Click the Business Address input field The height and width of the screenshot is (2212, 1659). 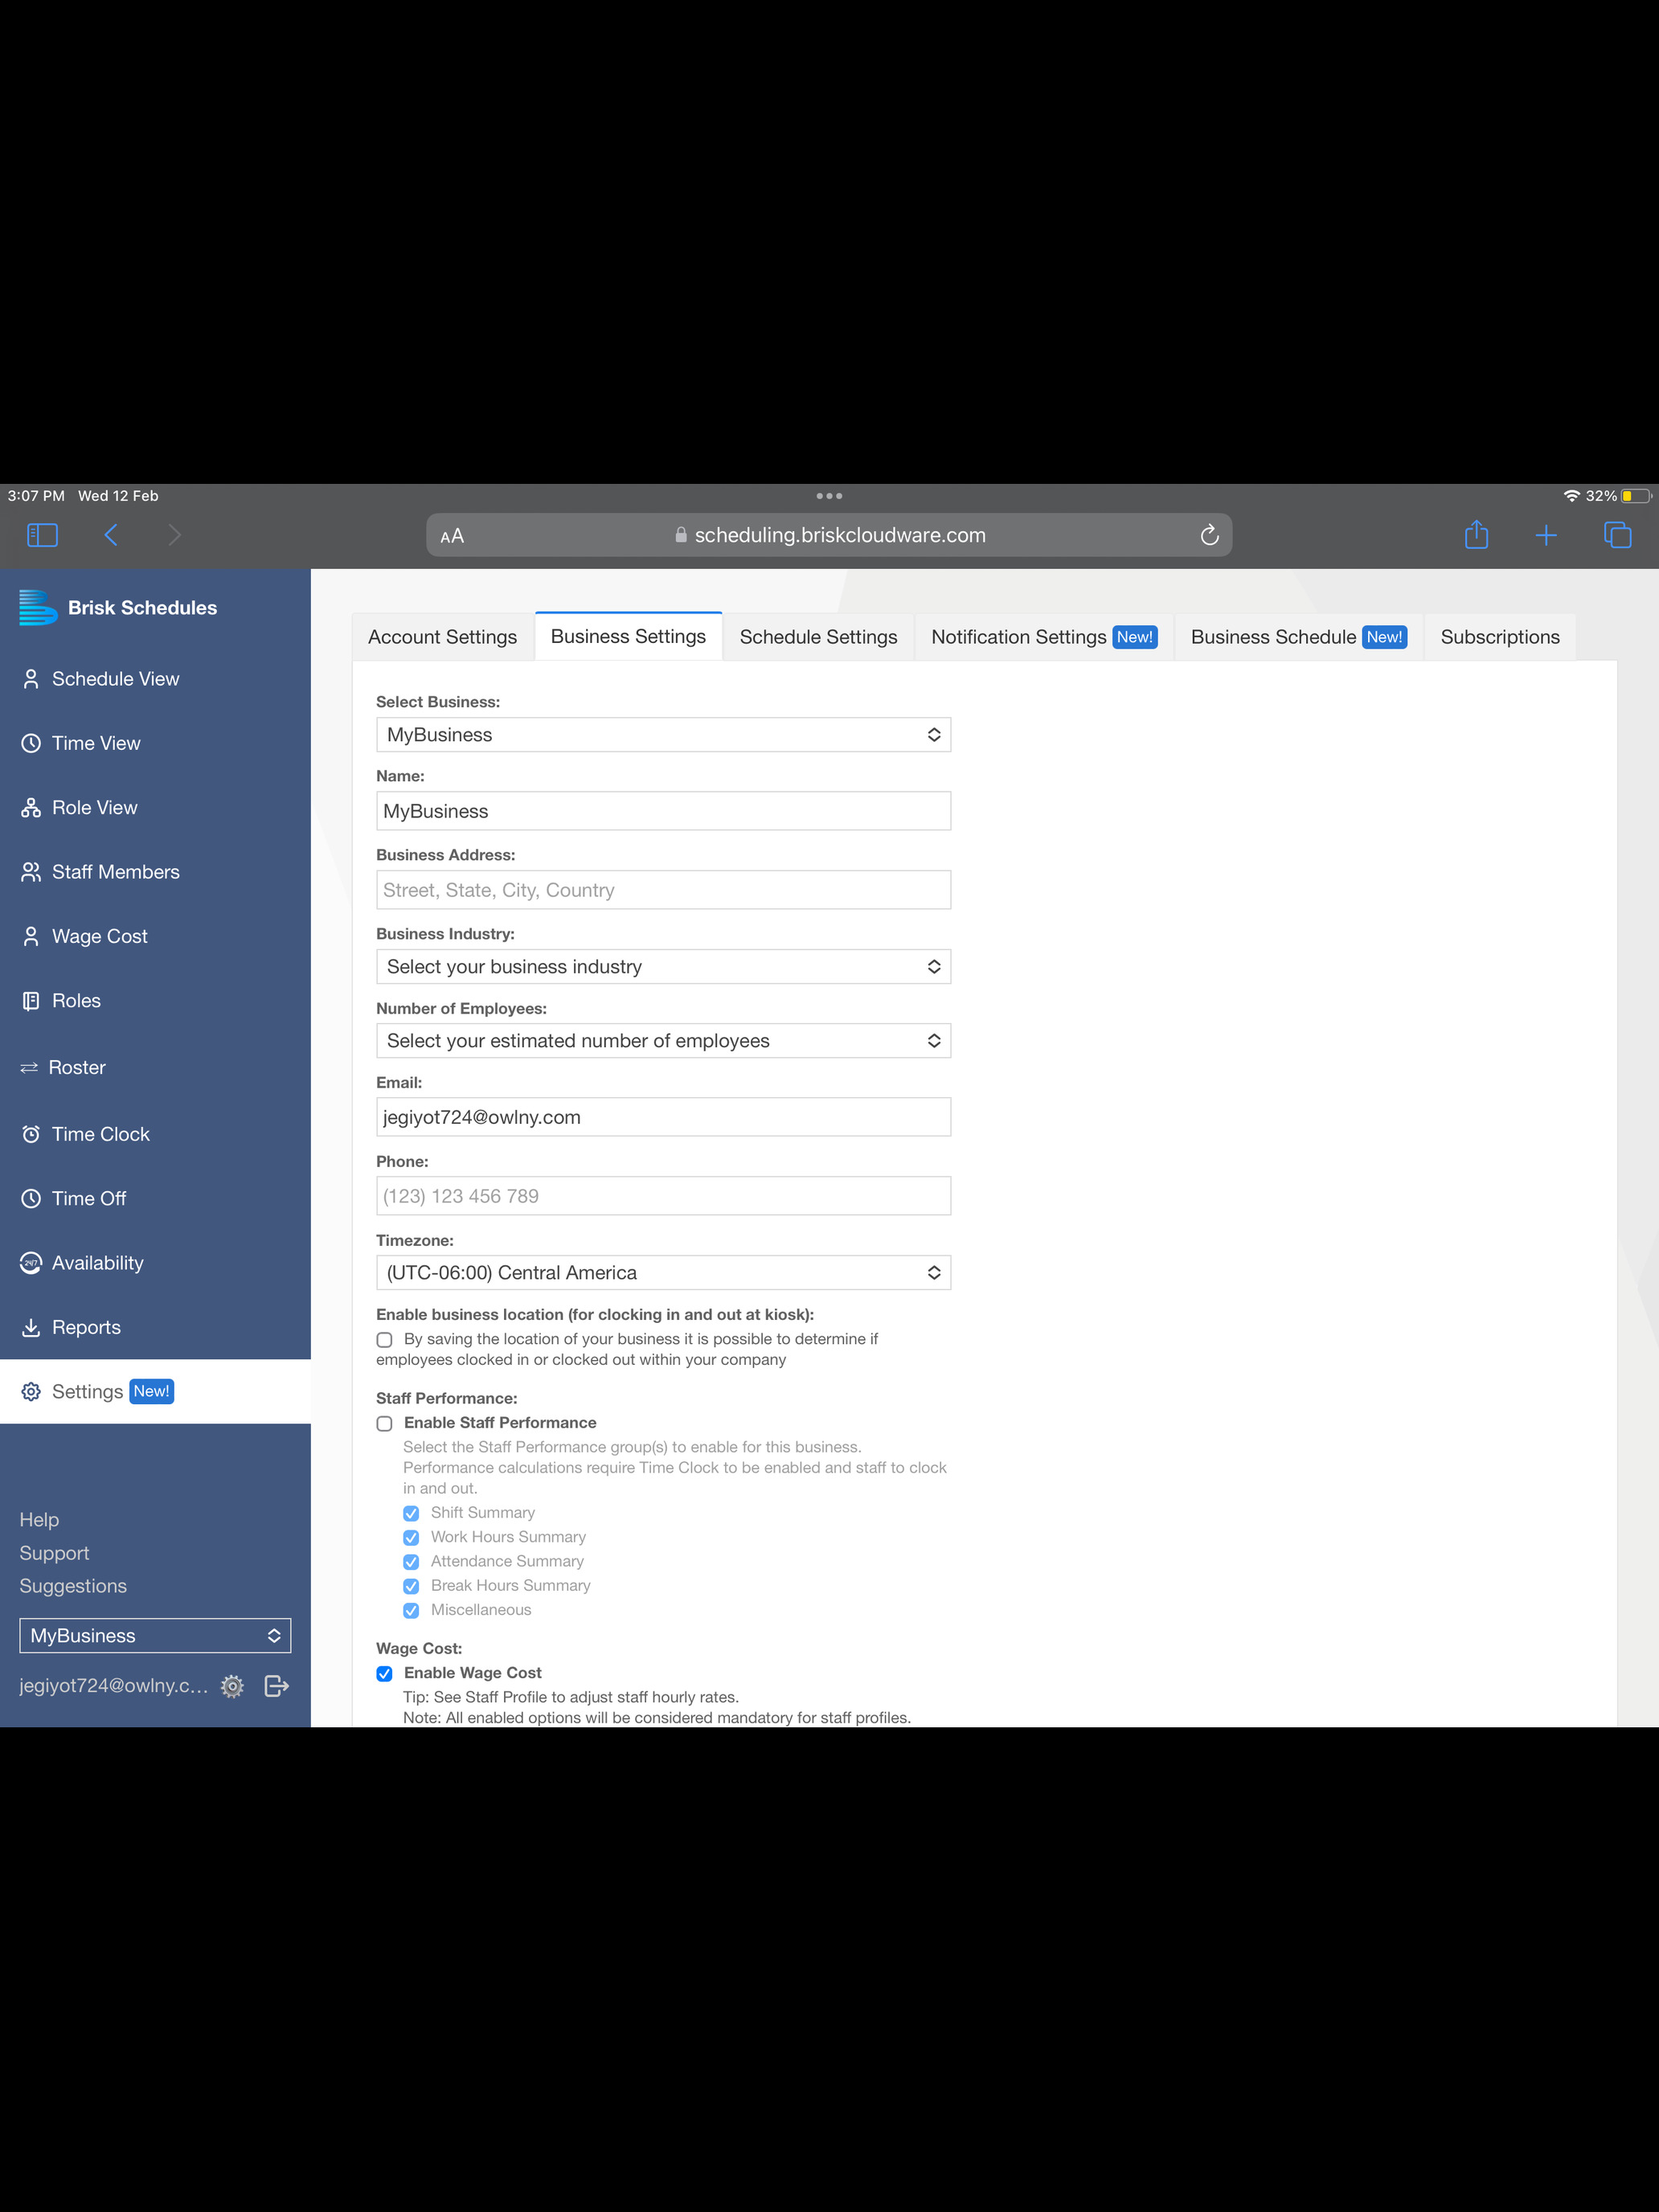coord(663,890)
